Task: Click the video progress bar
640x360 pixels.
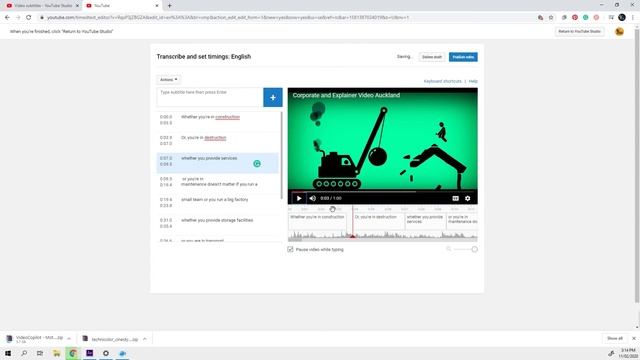Action: [x=382, y=191]
